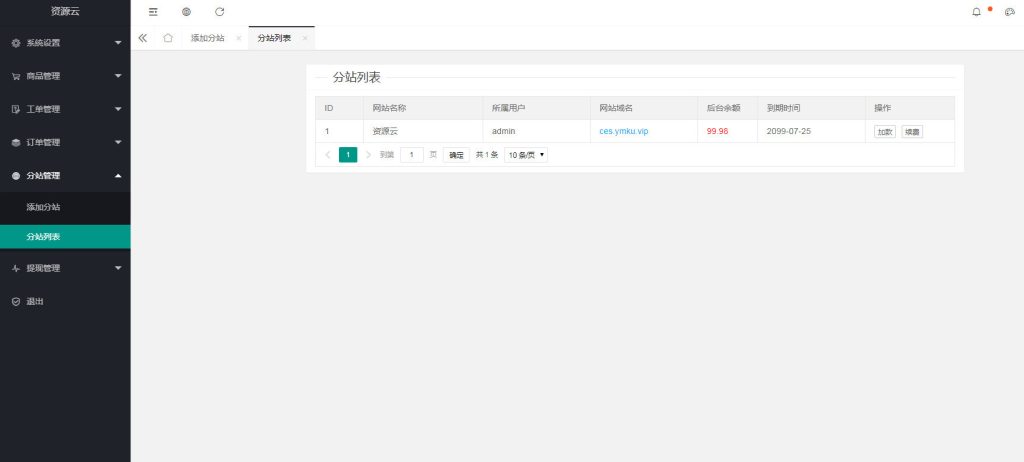Click the next page arrow

[x=368, y=155]
